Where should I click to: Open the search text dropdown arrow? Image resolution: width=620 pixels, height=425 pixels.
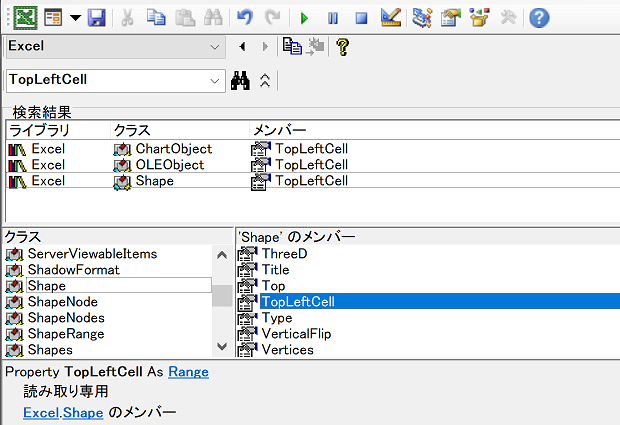tap(215, 81)
